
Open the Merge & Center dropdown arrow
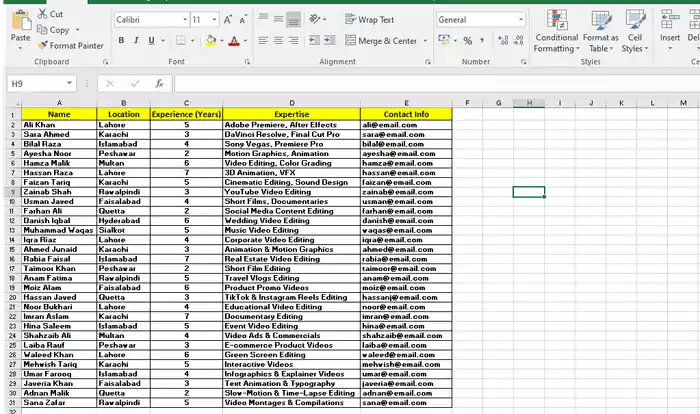coord(425,41)
